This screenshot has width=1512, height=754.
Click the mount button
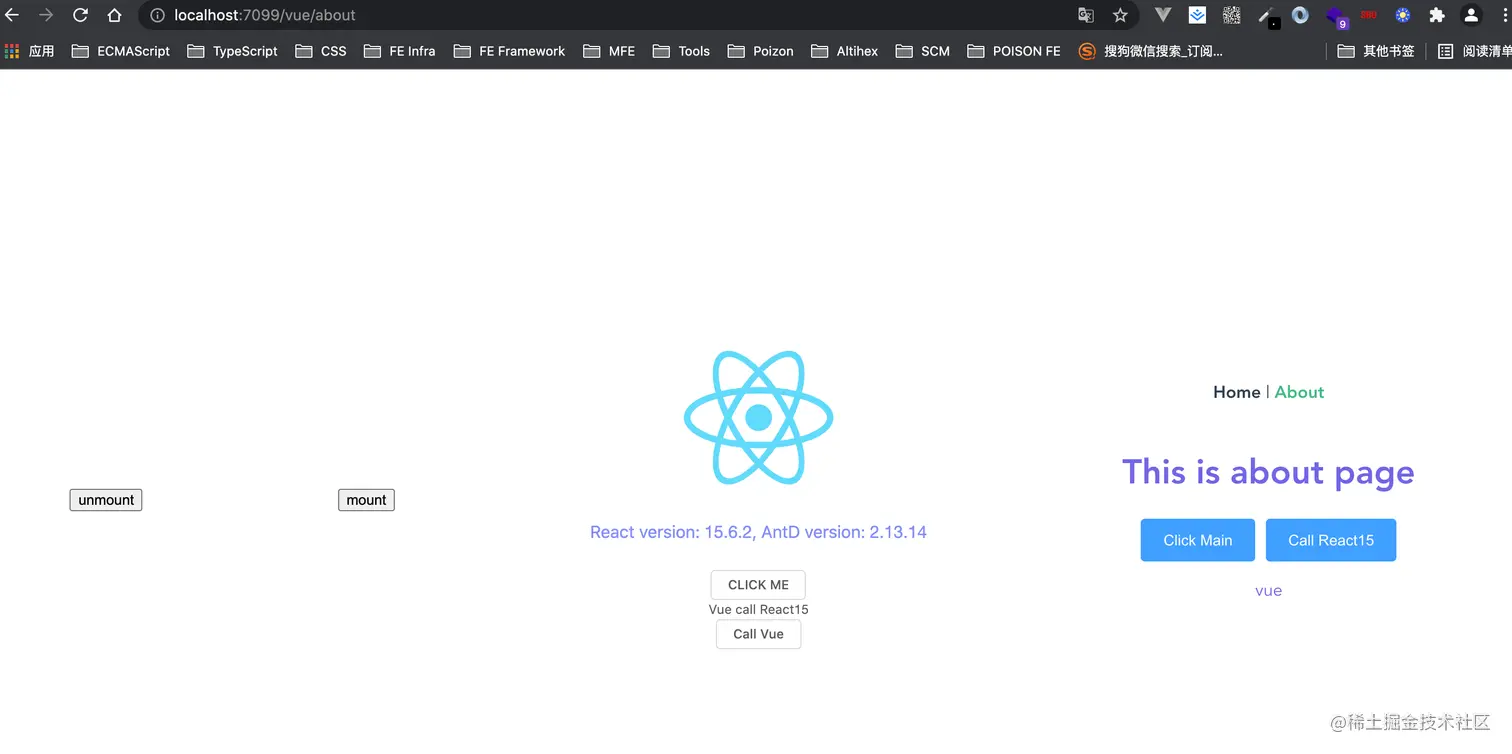[x=366, y=500]
